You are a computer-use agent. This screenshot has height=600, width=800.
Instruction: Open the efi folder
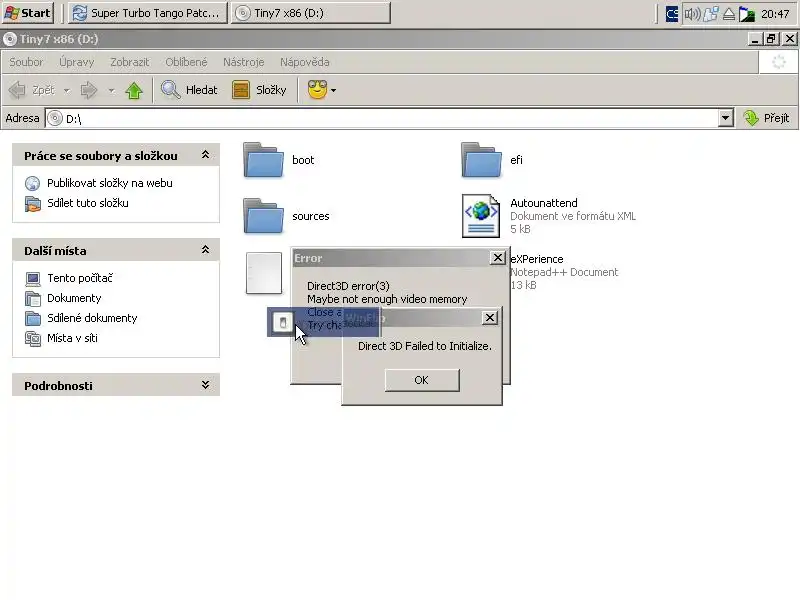click(x=482, y=160)
